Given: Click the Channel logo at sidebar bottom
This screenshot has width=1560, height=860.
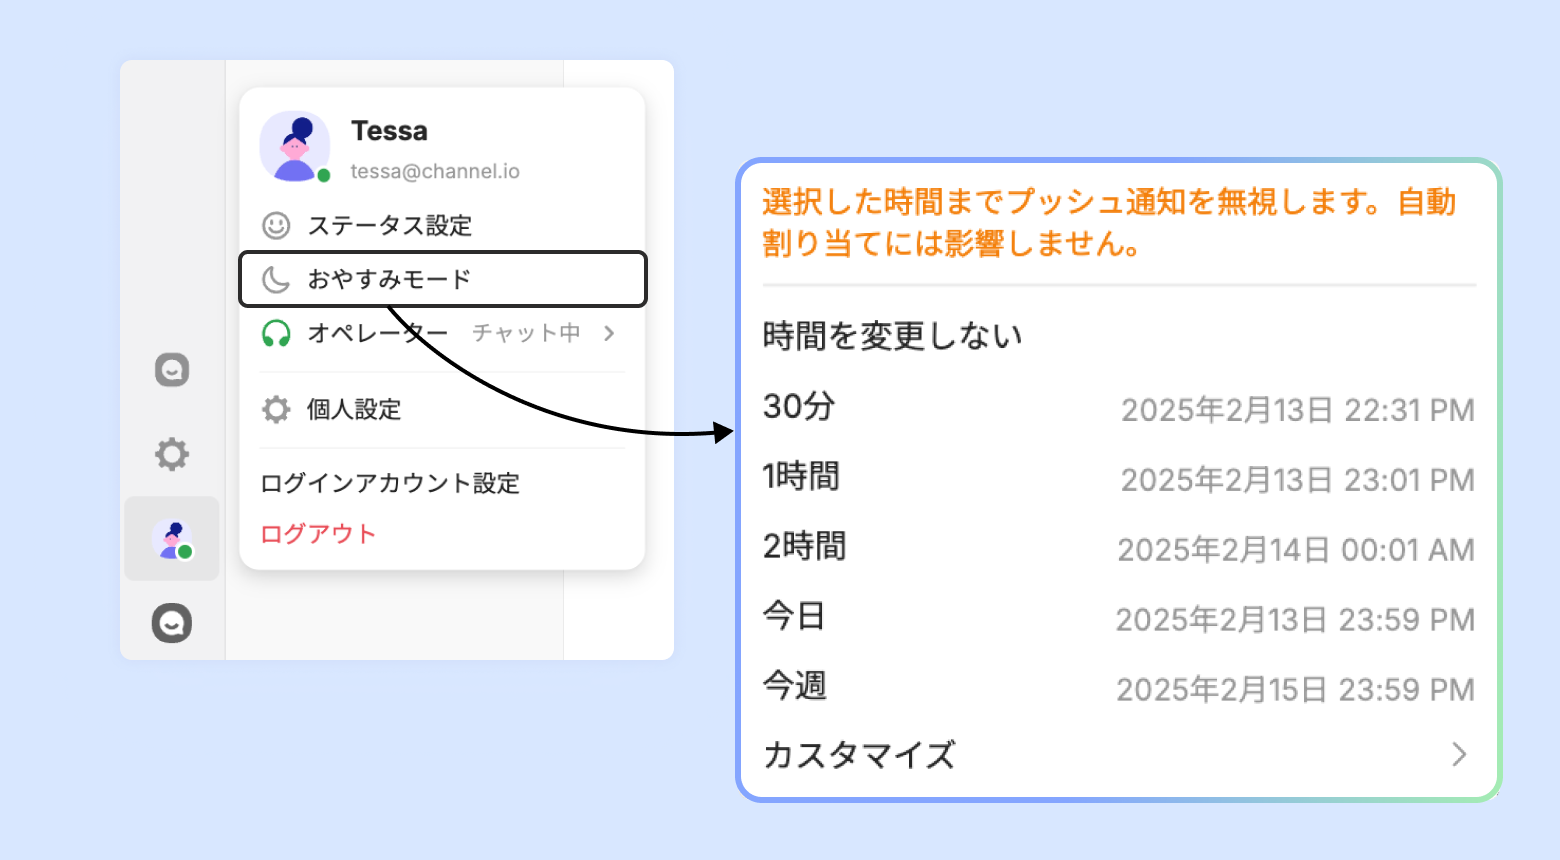Looking at the screenshot, I should click(172, 623).
